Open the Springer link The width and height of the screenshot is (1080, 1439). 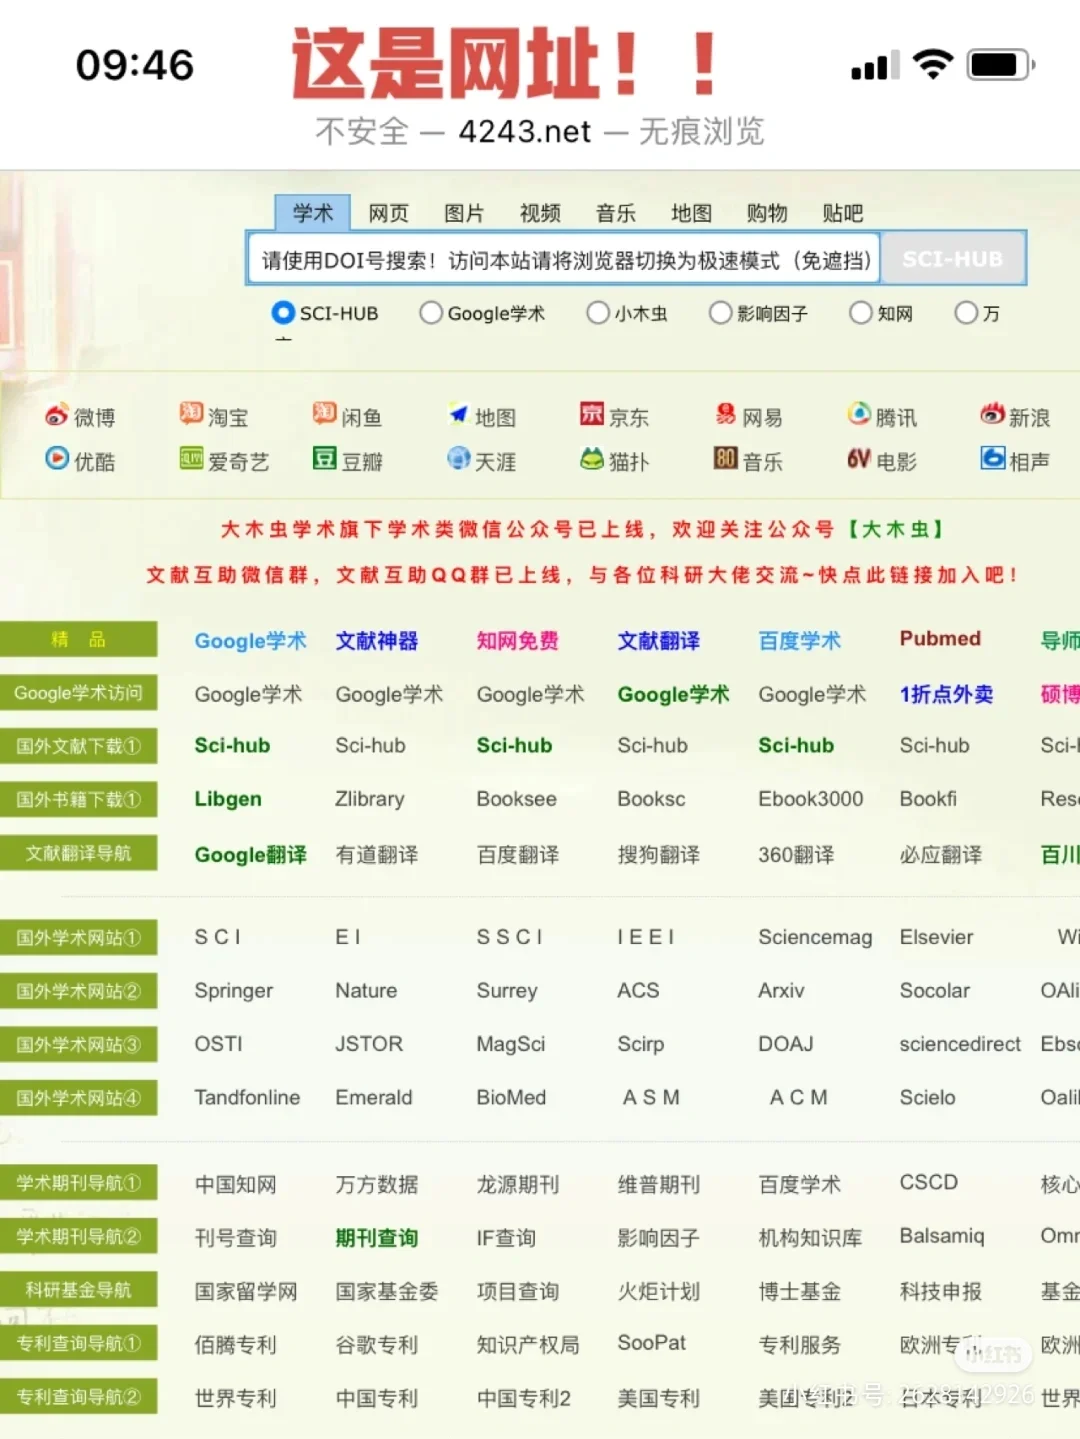(x=234, y=991)
